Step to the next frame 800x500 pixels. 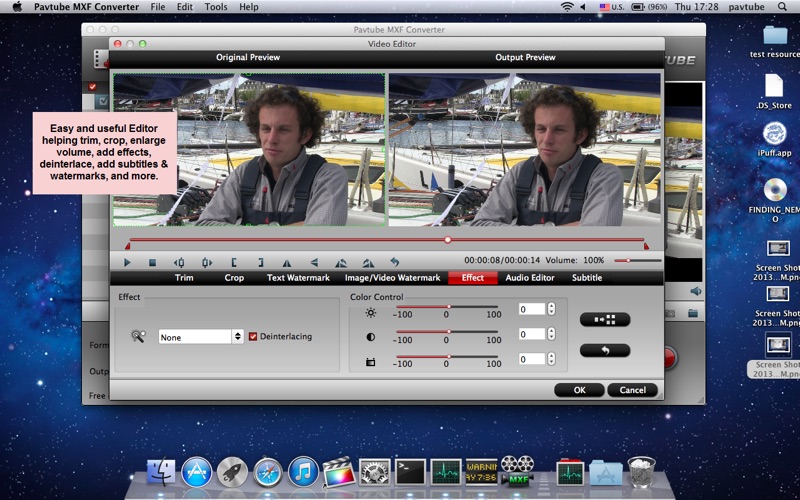pos(207,262)
